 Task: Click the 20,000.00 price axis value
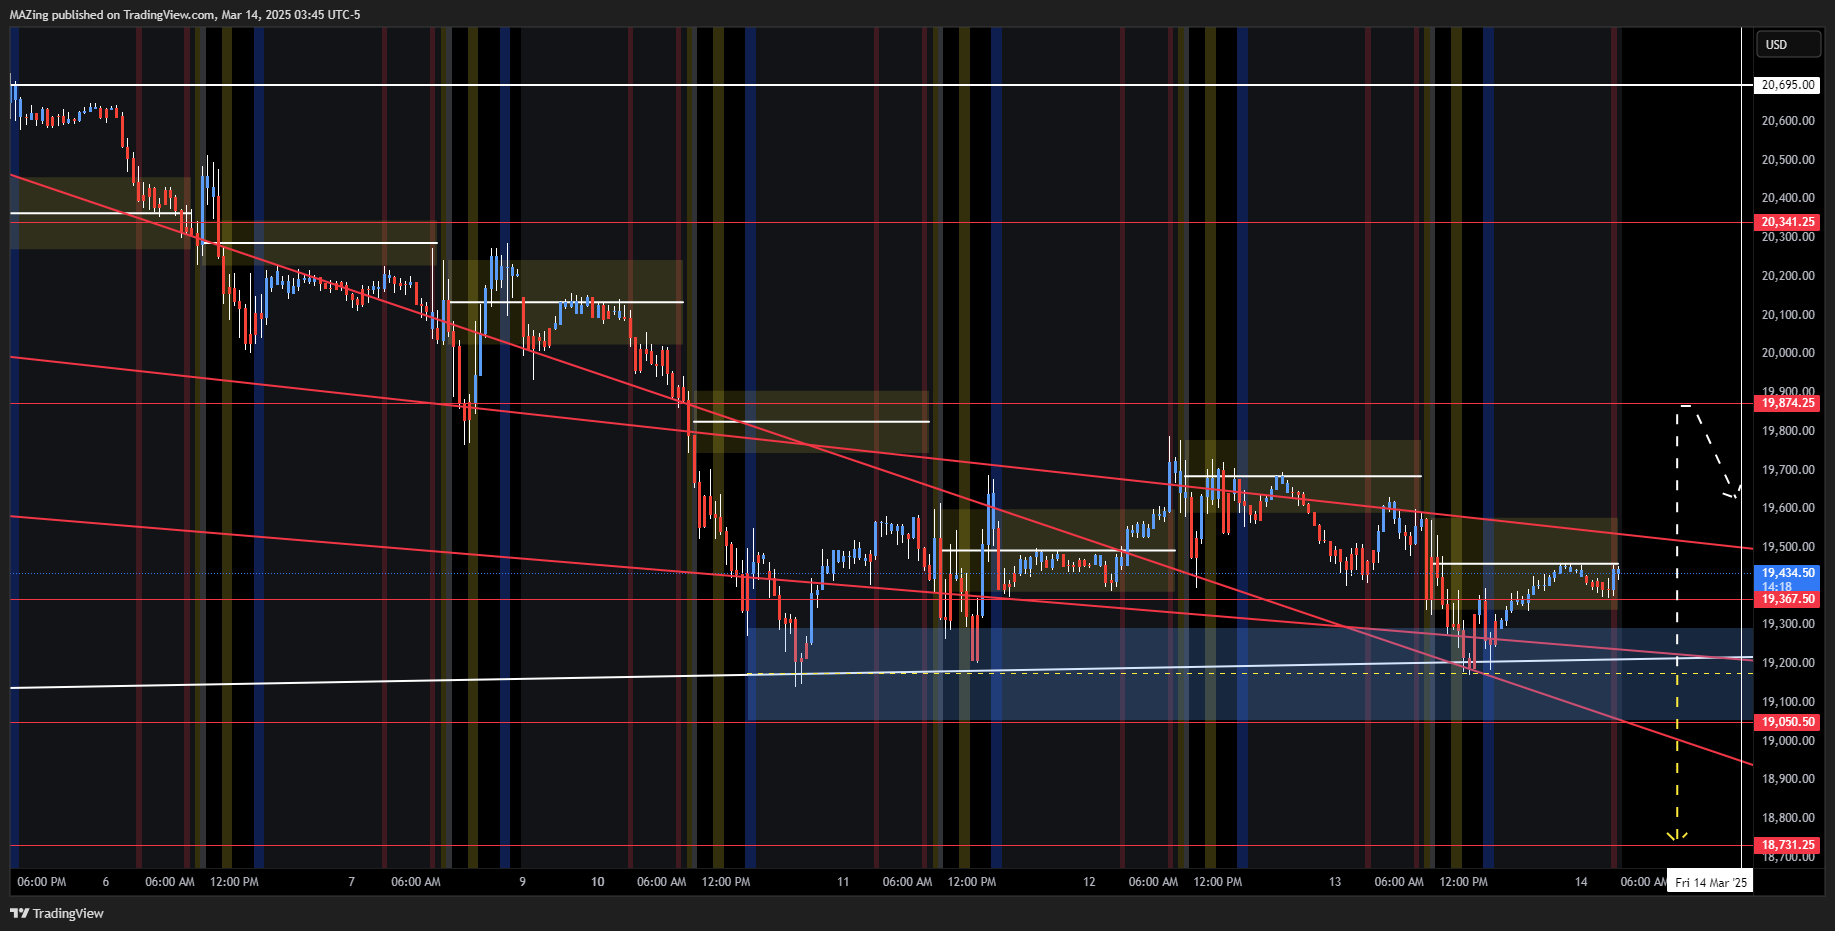coord(1788,353)
